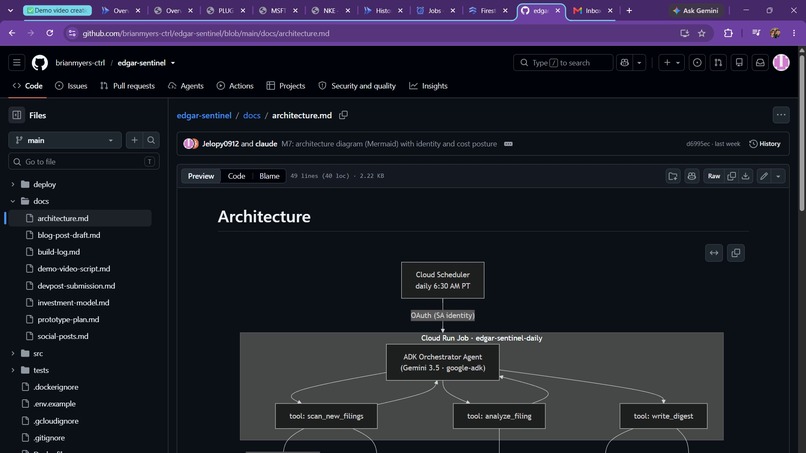The width and height of the screenshot is (806, 453).
Task: Open the Chrome tab search dropdown
Action: [x=10, y=10]
